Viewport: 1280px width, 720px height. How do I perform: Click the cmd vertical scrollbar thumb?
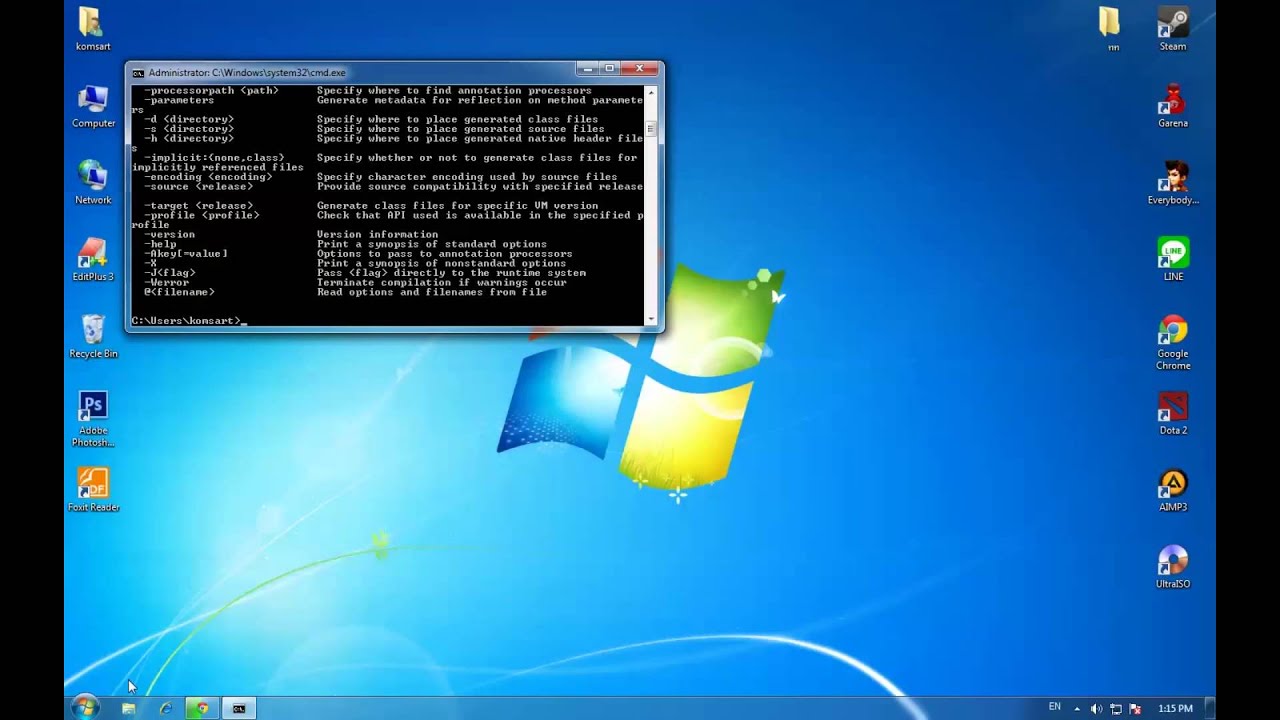click(651, 129)
